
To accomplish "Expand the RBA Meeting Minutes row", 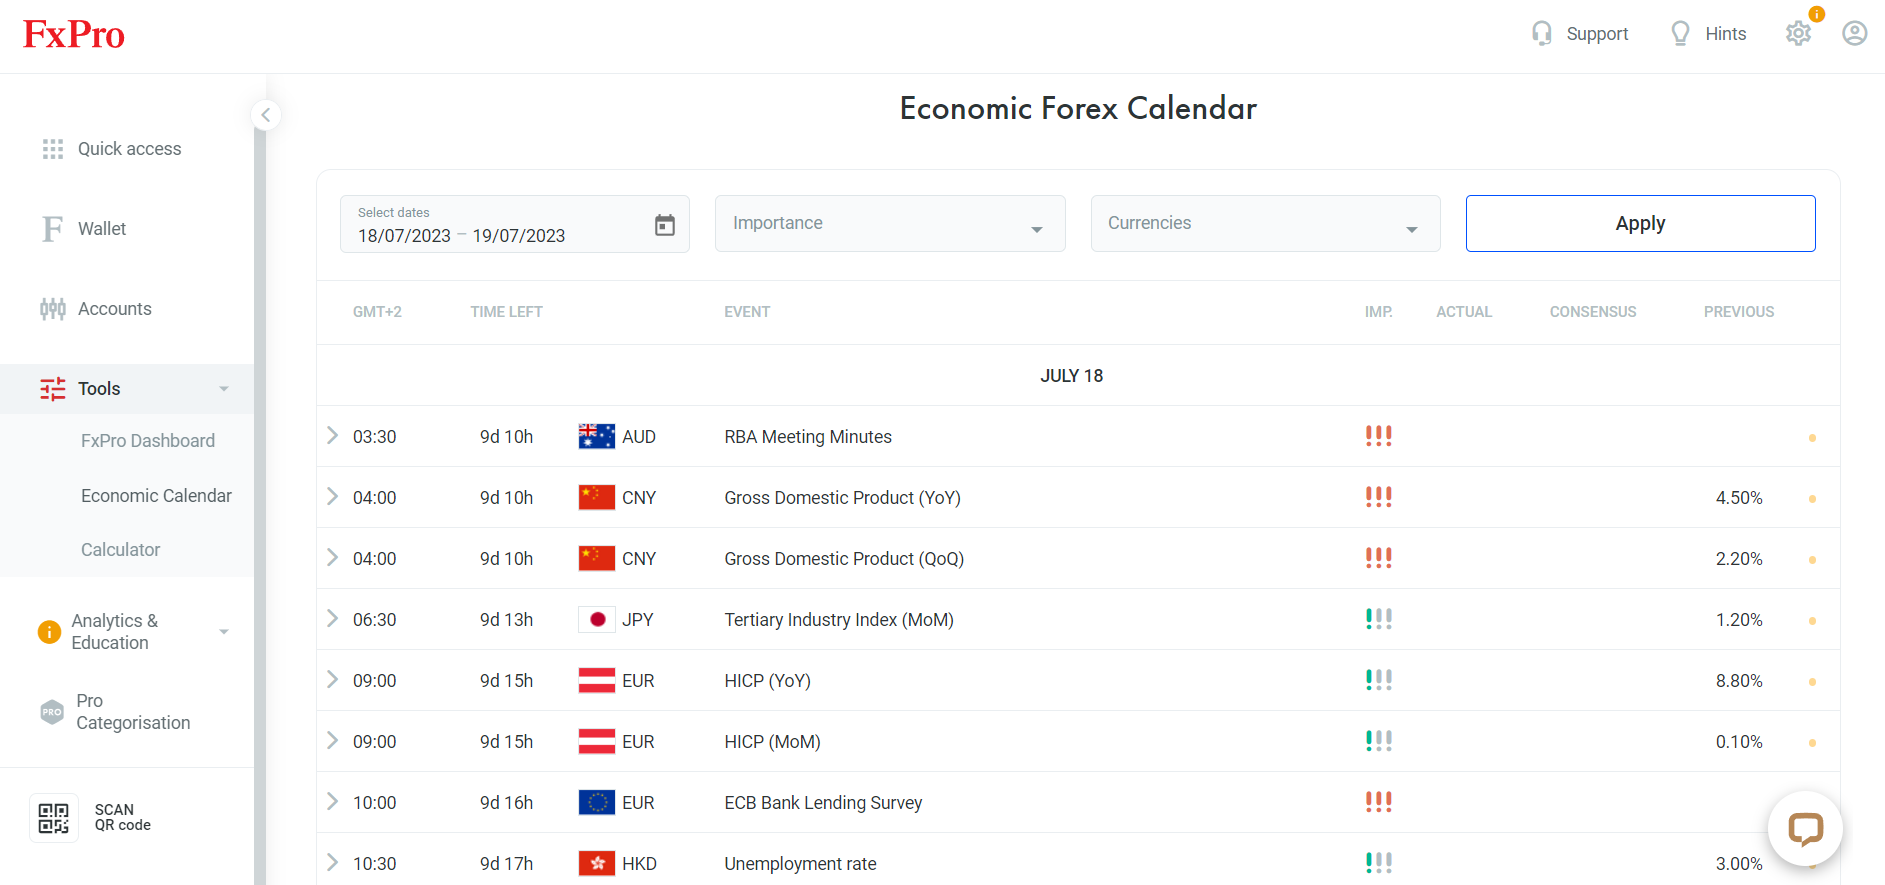I will pos(333,435).
